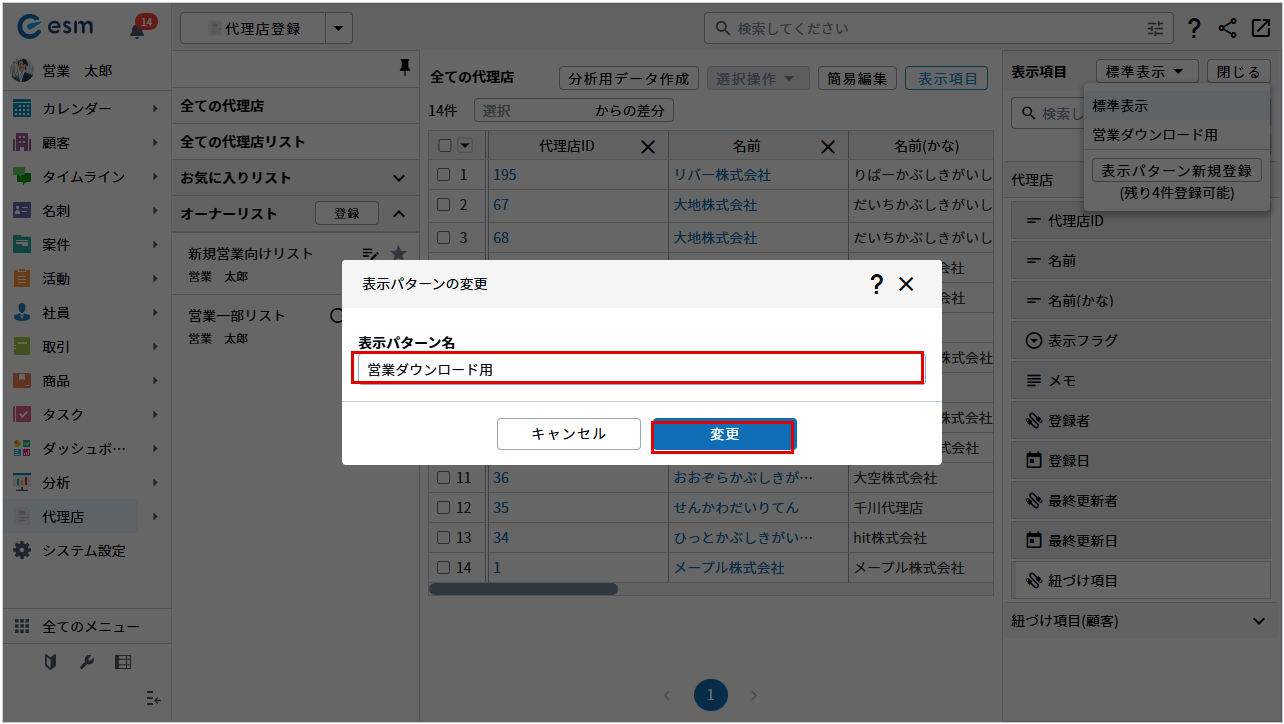Click the 表示フラグ field item
Image resolution: width=1284 pixels, height=724 pixels.
[1139, 341]
